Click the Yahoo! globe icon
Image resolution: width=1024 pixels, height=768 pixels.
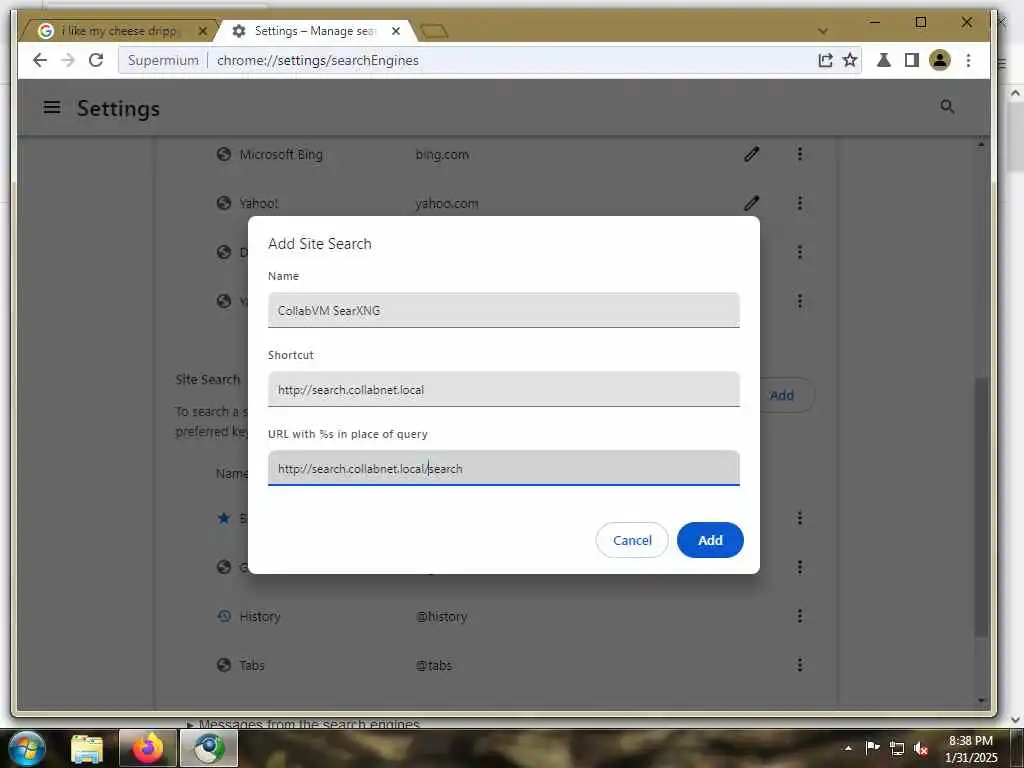(x=224, y=203)
